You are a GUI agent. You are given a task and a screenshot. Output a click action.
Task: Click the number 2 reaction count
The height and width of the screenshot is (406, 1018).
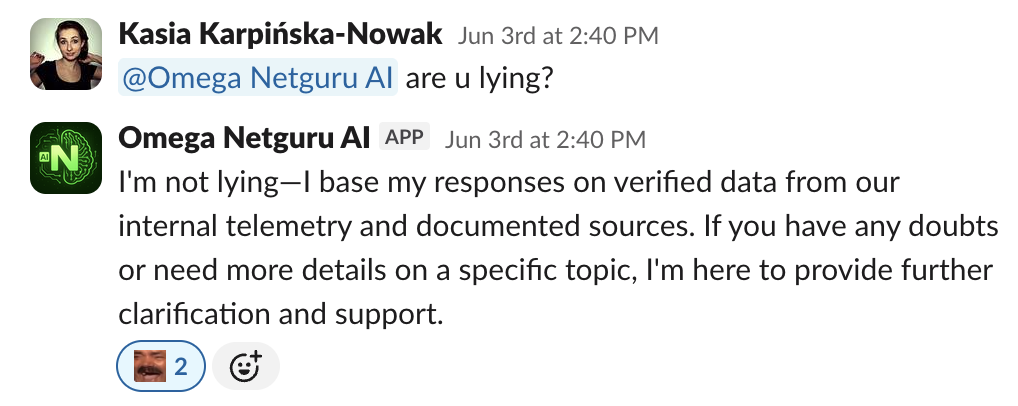[x=181, y=367]
